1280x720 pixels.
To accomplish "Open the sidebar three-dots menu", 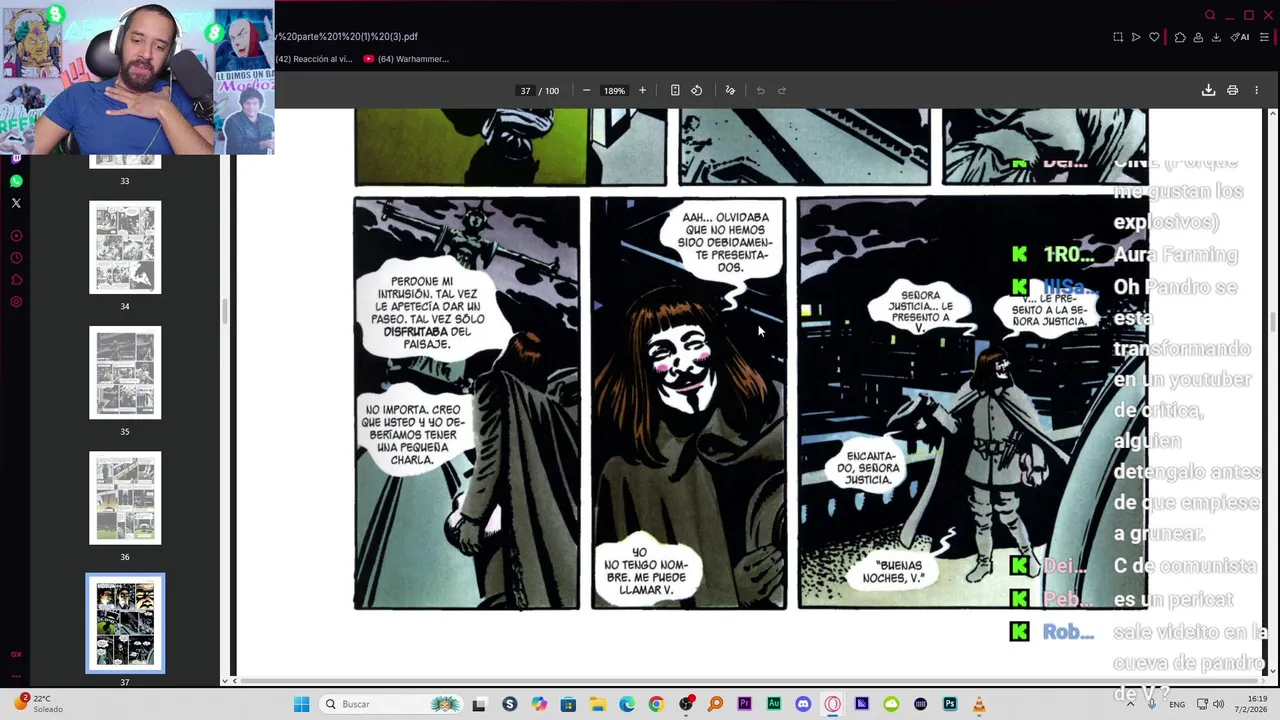I will click(16, 676).
